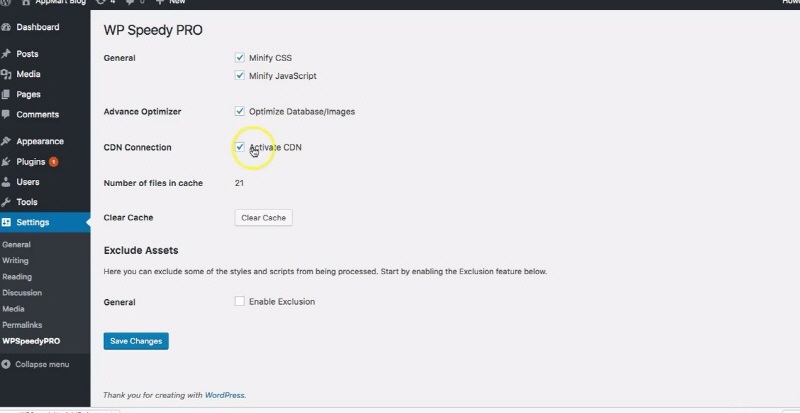Image resolution: width=800 pixels, height=413 pixels.
Task: Uncheck the Minify CSS checkbox
Action: pyautogui.click(x=239, y=58)
